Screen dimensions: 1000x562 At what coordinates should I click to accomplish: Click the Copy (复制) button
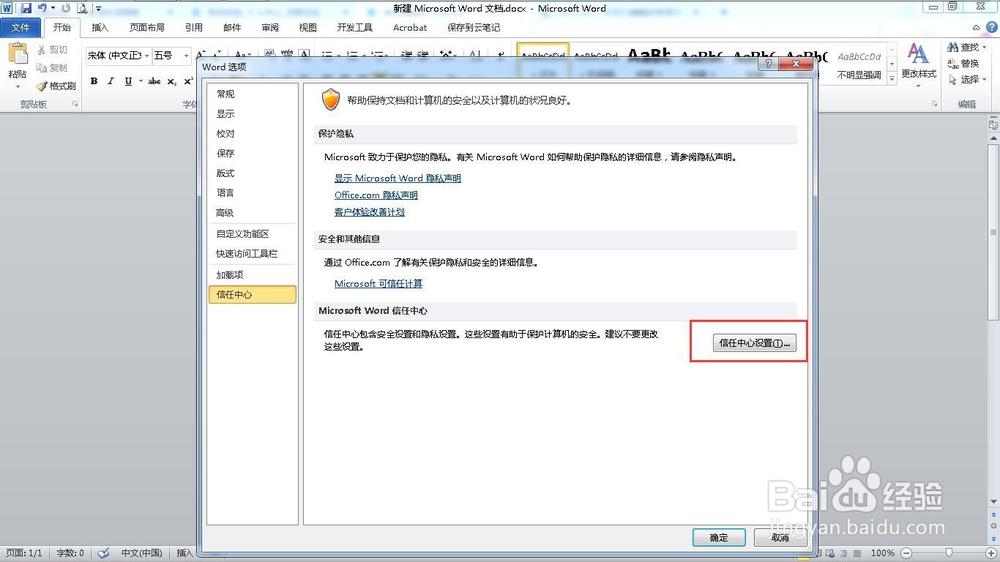(52, 68)
